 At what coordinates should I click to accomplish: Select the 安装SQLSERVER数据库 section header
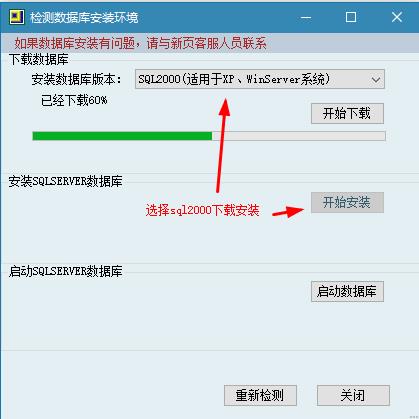(65, 181)
